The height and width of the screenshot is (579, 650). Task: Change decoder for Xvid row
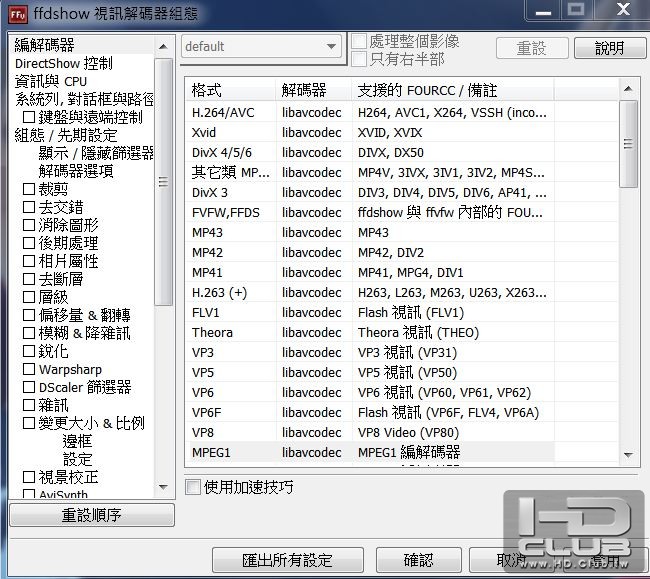tap(312, 133)
